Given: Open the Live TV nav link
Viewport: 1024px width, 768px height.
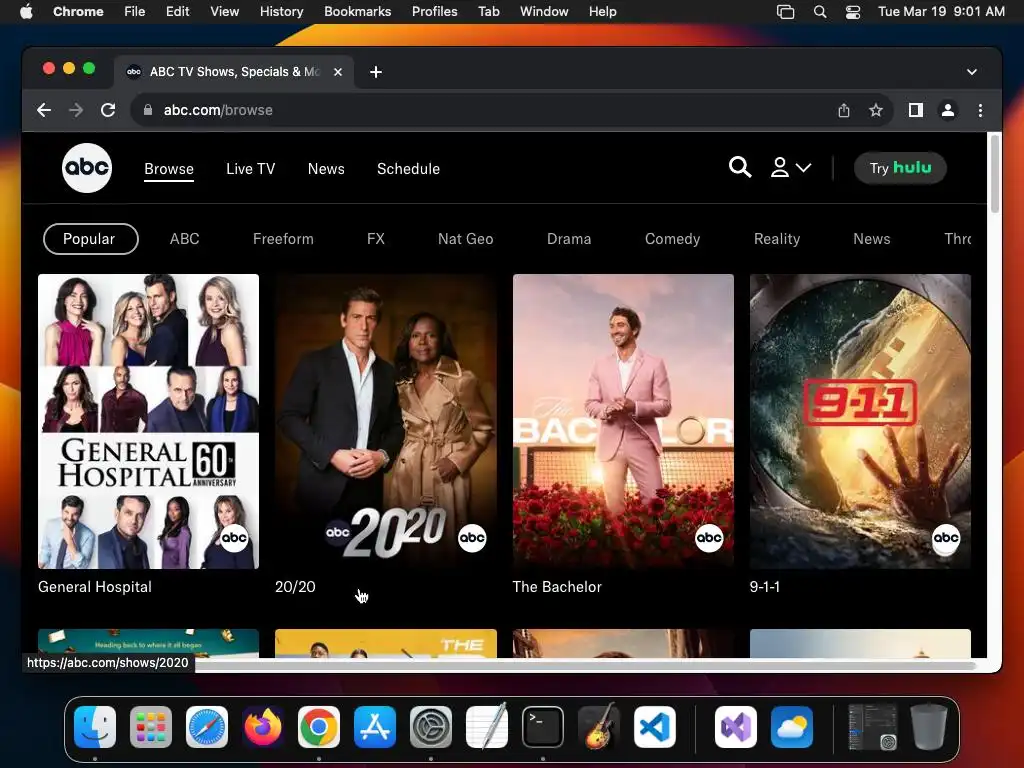Looking at the screenshot, I should coord(250,168).
